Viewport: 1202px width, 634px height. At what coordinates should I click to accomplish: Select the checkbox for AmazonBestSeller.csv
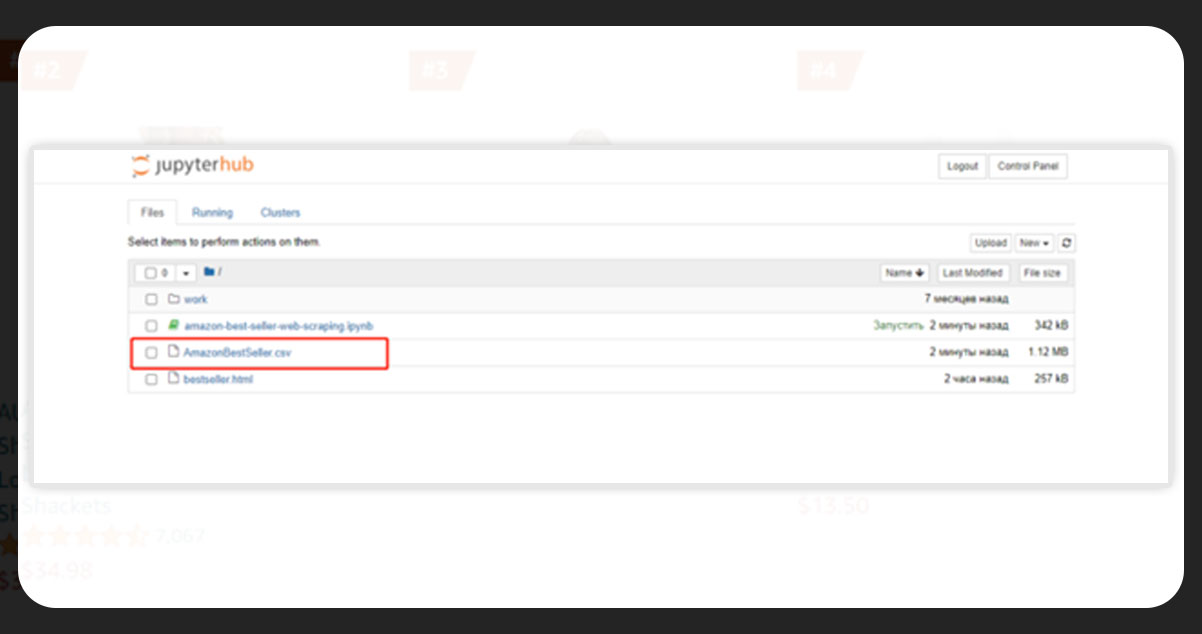coord(151,352)
